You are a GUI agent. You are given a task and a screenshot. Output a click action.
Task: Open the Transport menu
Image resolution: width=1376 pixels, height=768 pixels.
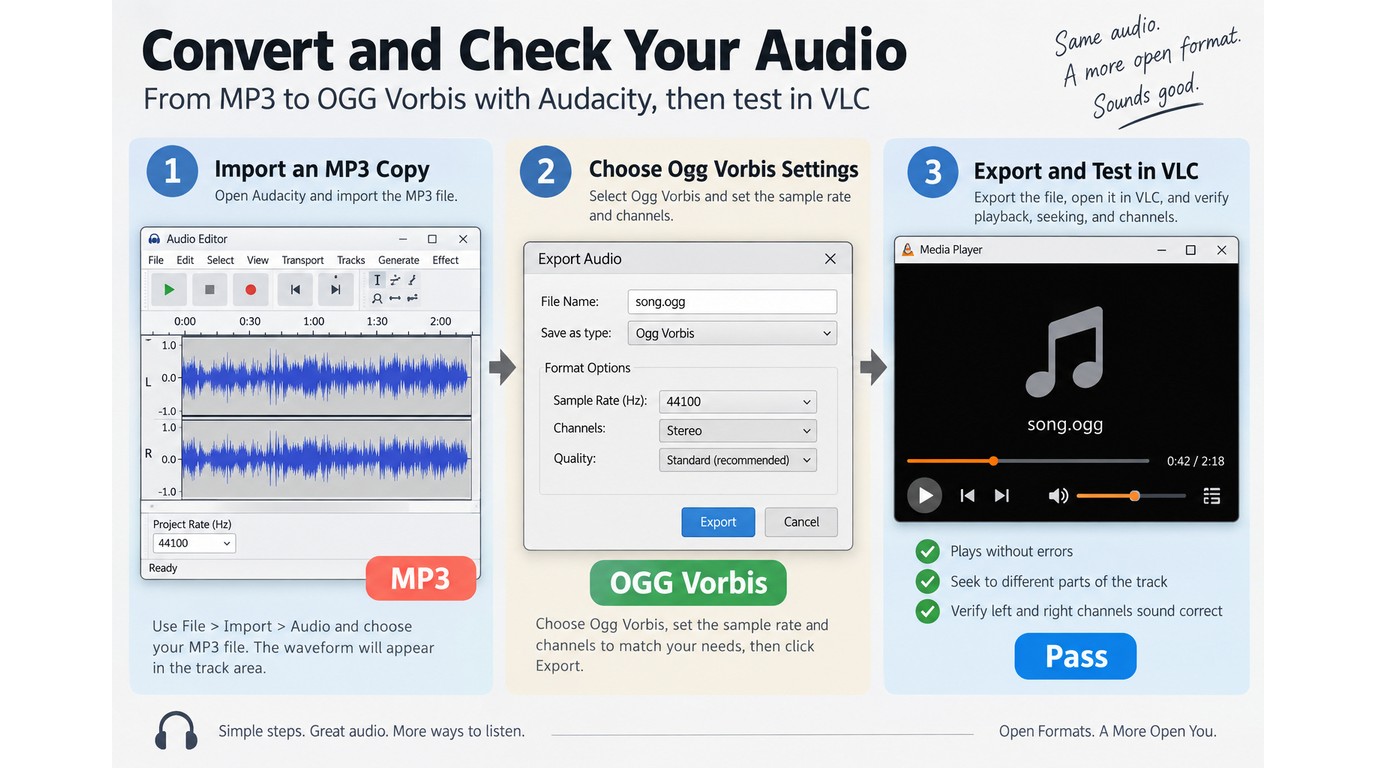pyautogui.click(x=303, y=260)
